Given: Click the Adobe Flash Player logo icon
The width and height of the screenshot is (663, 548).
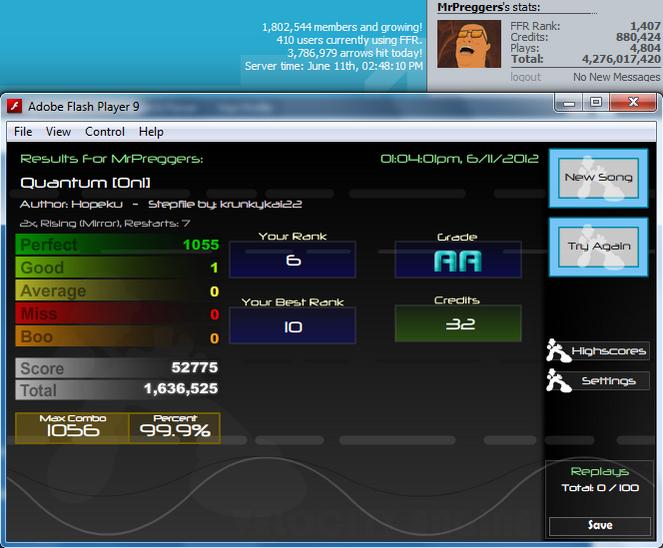Looking at the screenshot, I should pyautogui.click(x=15, y=107).
